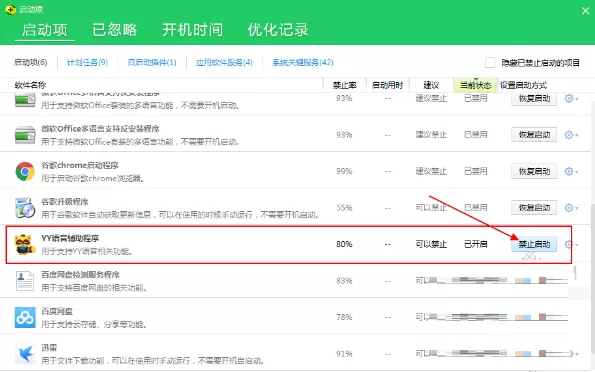Viewport: 595px width, 372px height.
Task: Click 恢复启动 for 微软Office多语言支持安装程序
Action: pyautogui.click(x=534, y=135)
